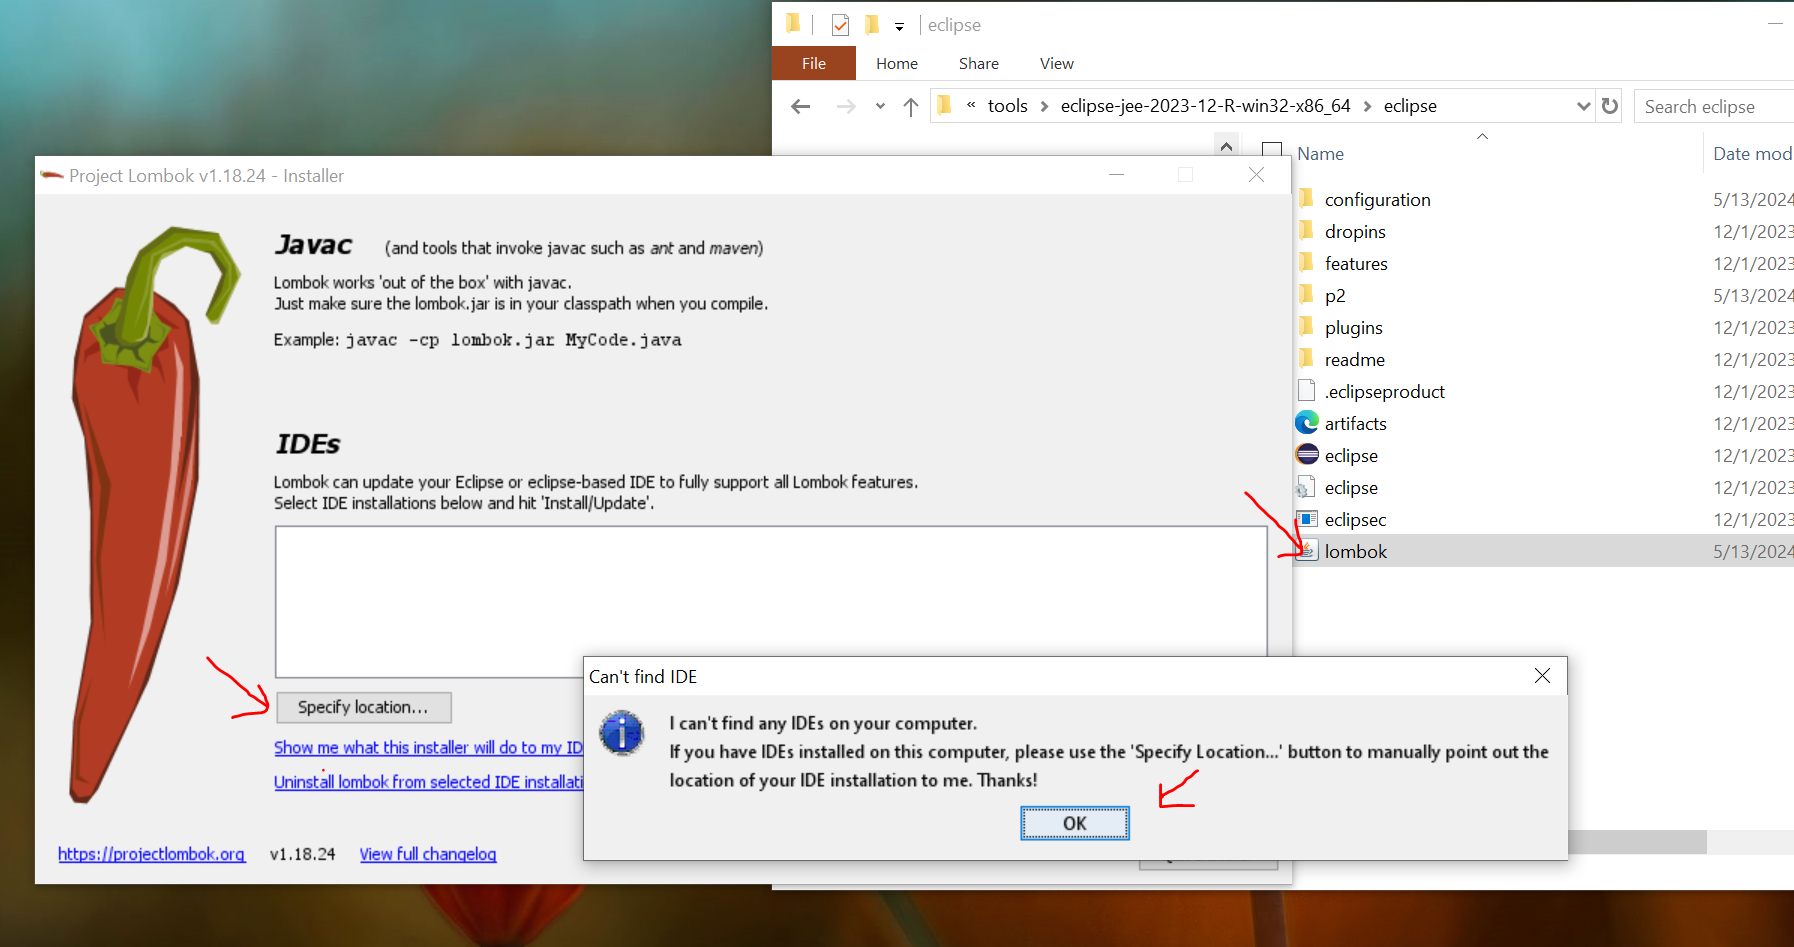
Task: Expand chevron after eclipse-jee breadcrumb
Action: (x=1367, y=106)
